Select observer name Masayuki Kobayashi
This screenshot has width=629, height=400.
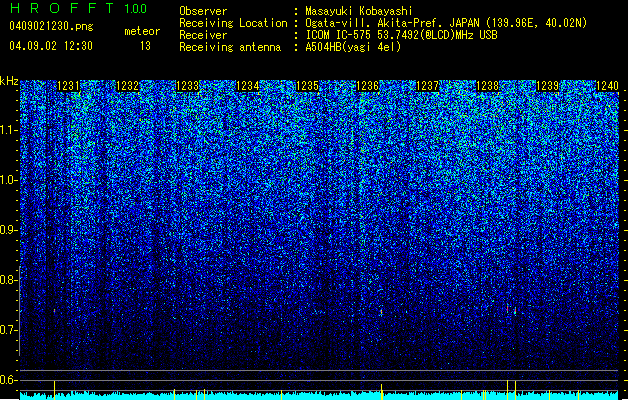pos(359,11)
